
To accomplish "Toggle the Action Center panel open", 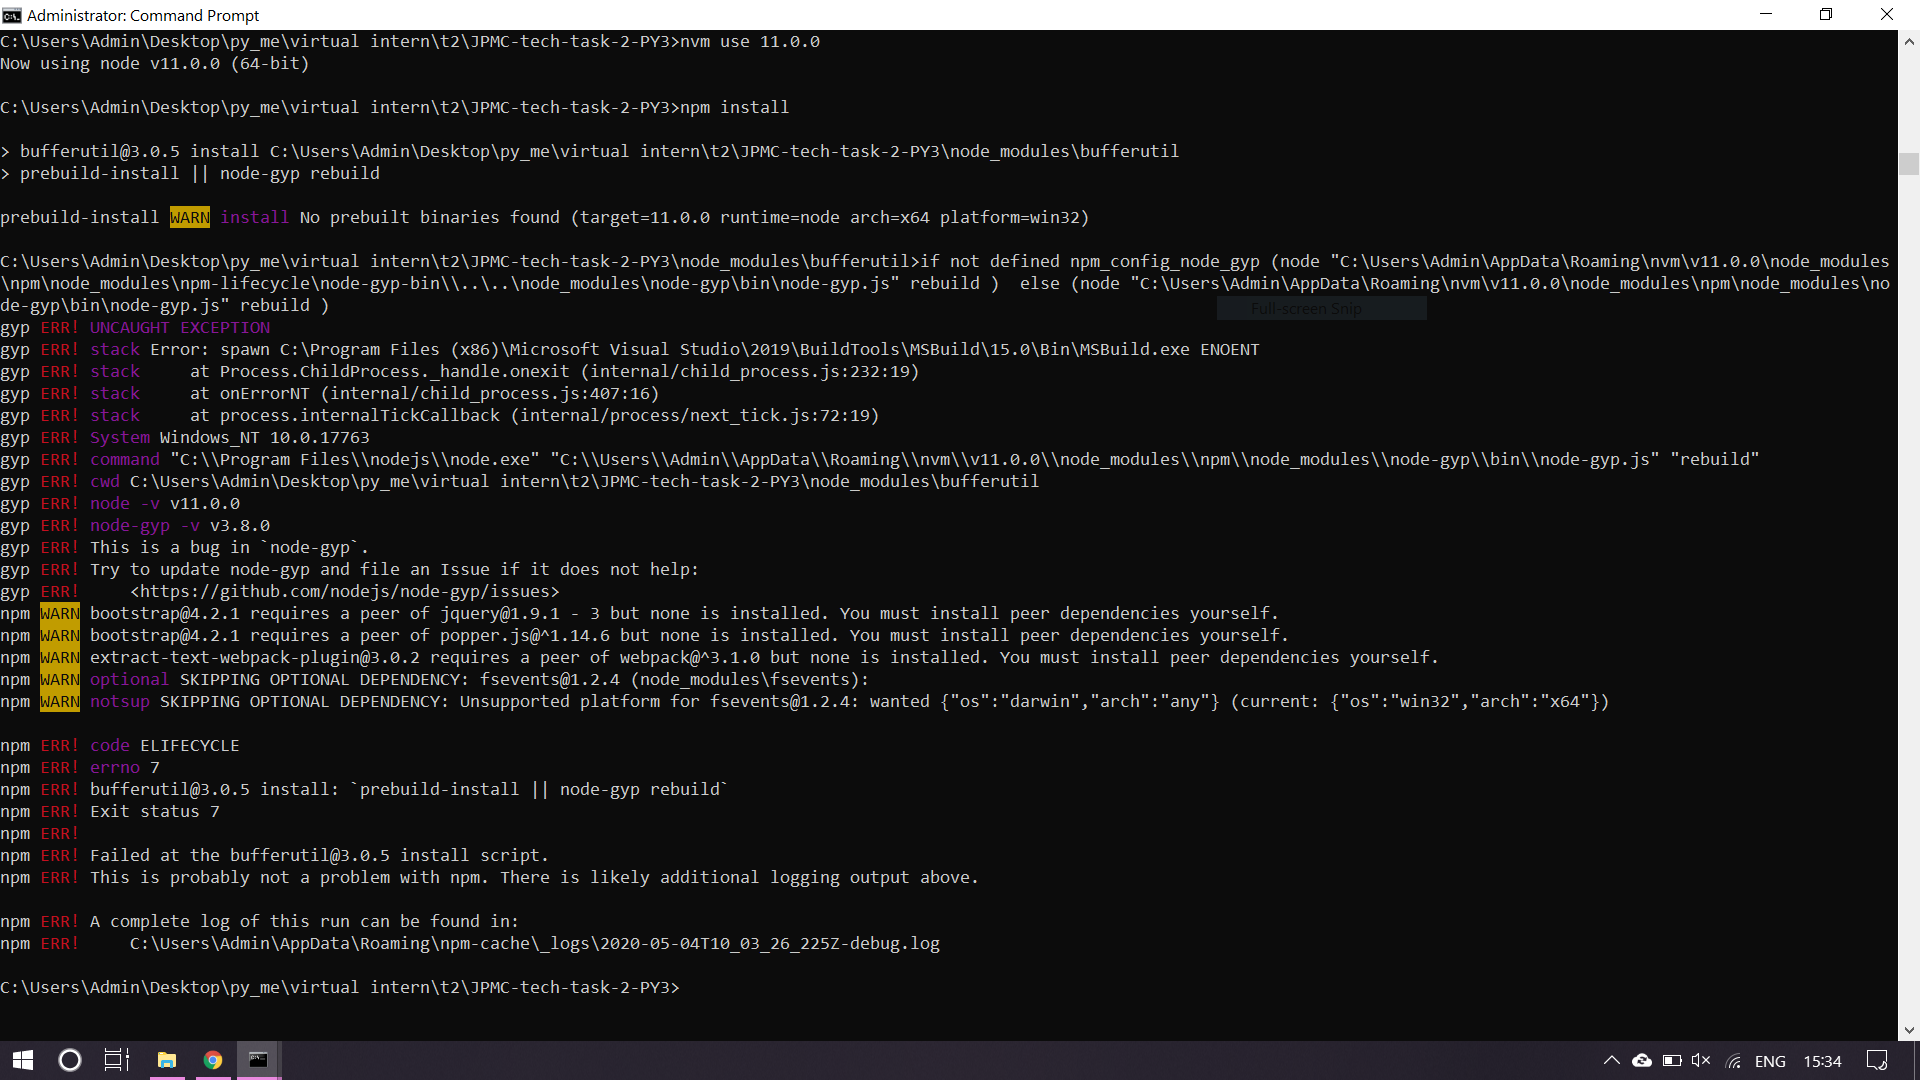I will pos(1876,1060).
